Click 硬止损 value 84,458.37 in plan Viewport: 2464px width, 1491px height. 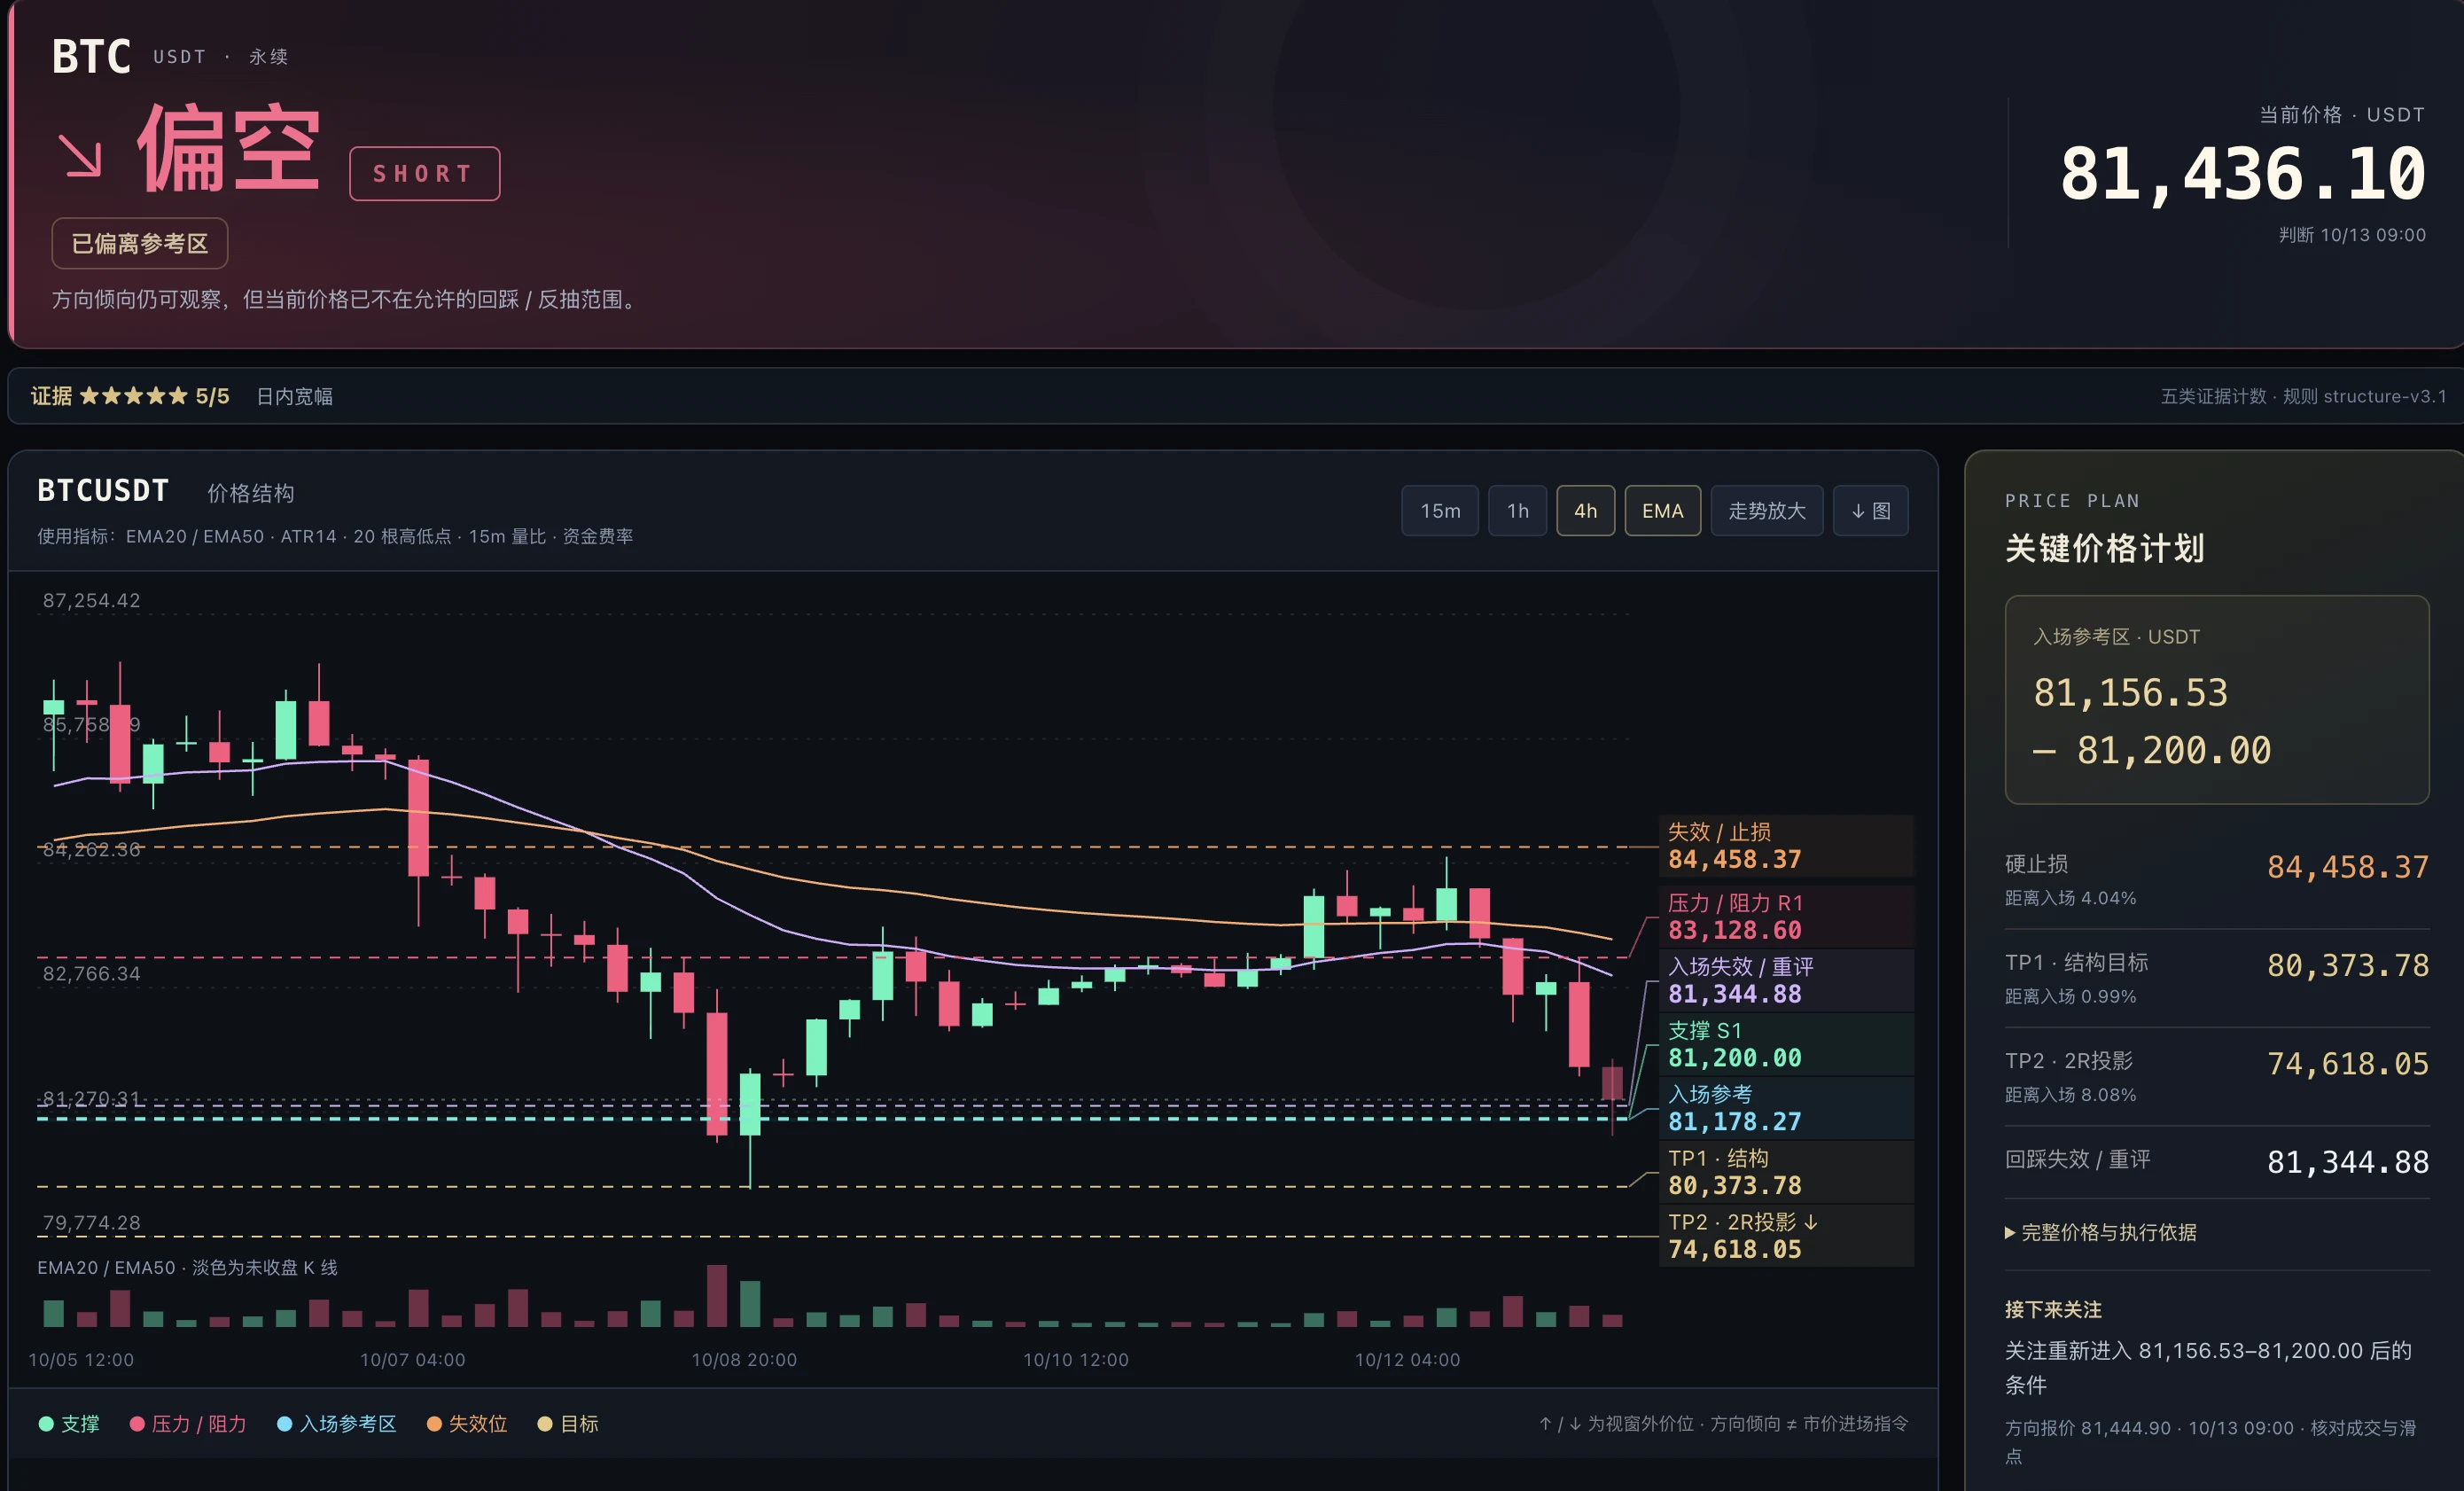(2347, 867)
